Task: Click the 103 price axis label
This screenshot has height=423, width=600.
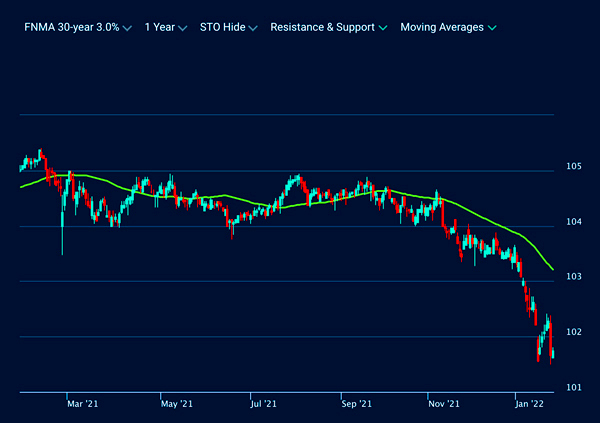Action: coord(574,276)
